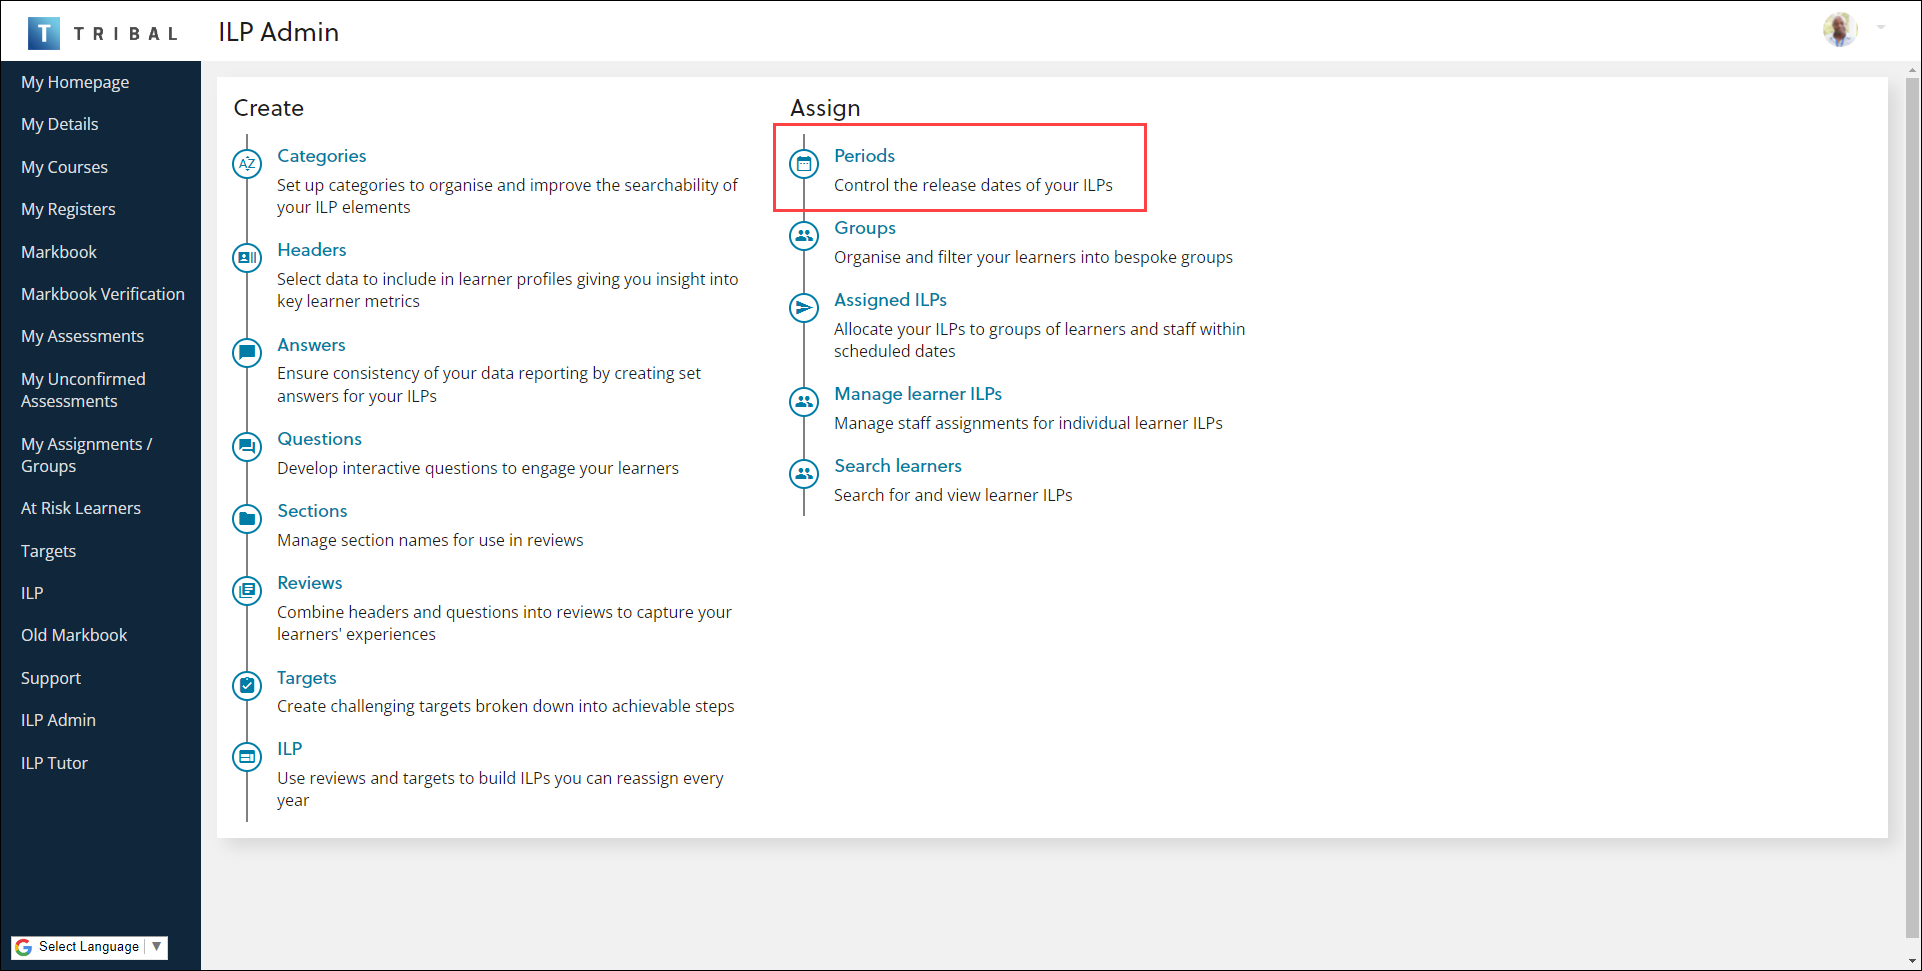Open the Manage learner ILPs link
The width and height of the screenshot is (1922, 971).
coord(918,394)
